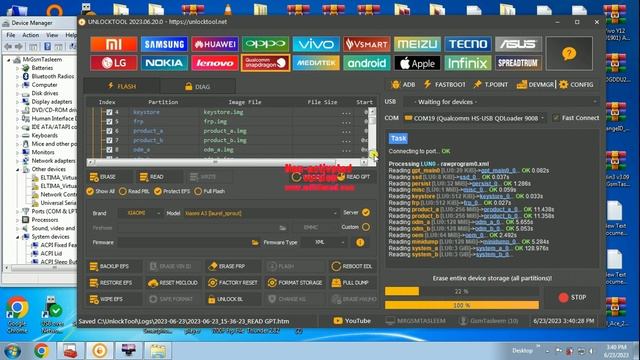Screen dimensions: 640x360
Task: Open View menu in Device Manager
Action: click(52, 35)
